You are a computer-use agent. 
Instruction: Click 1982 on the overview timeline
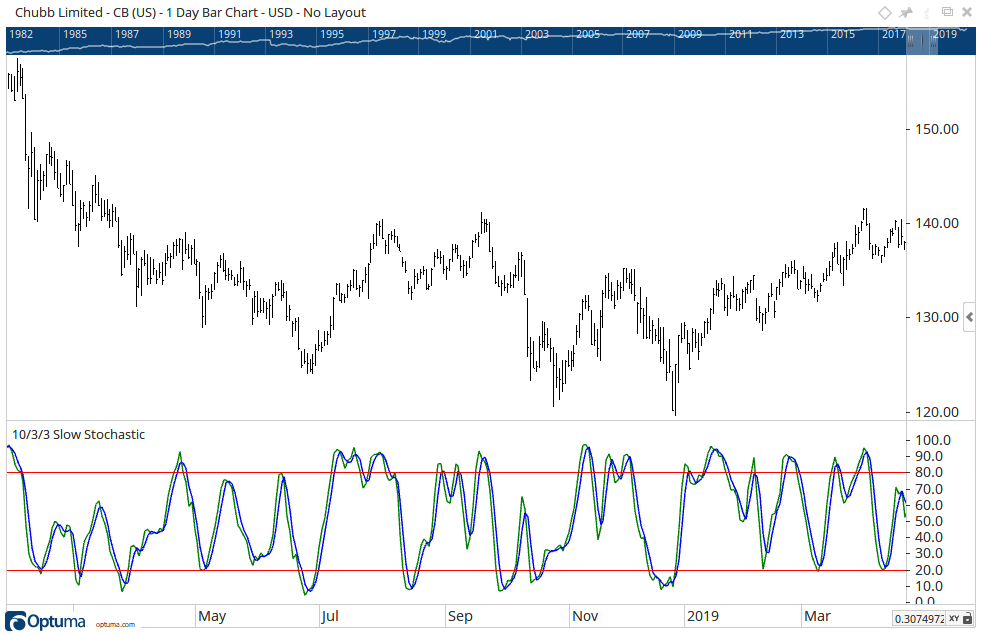(x=21, y=34)
